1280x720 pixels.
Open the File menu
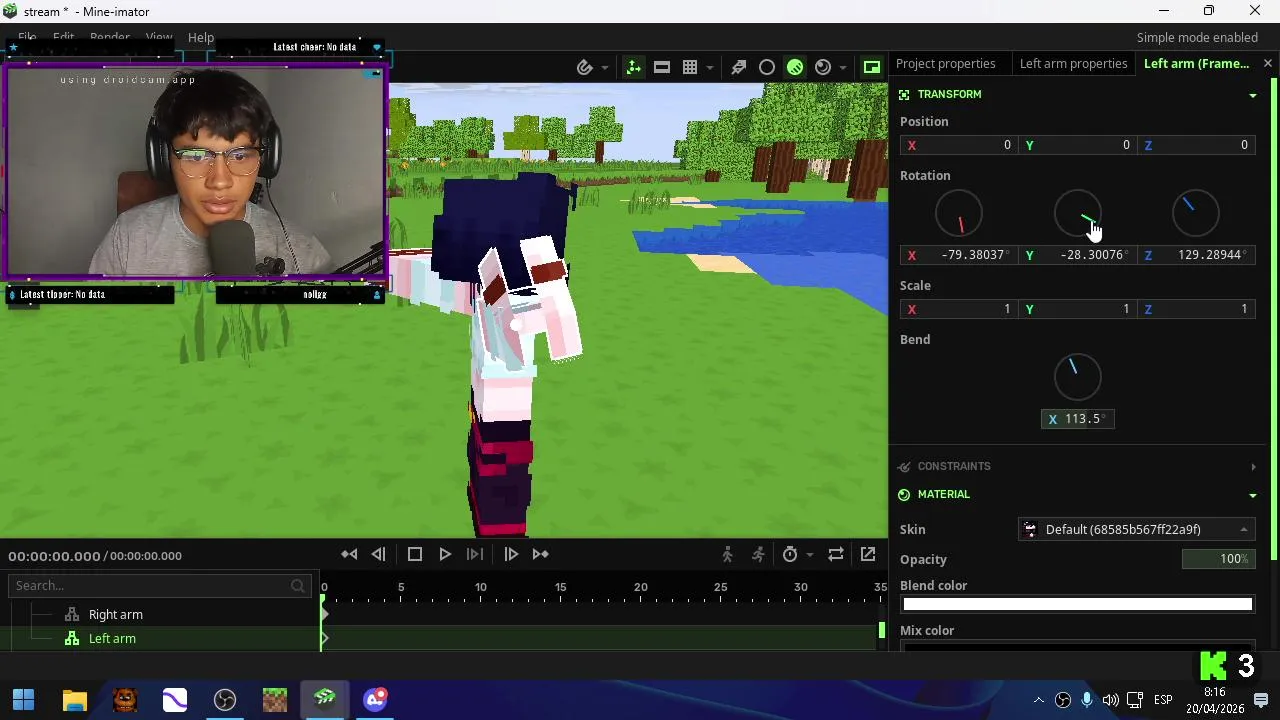pyautogui.click(x=27, y=37)
